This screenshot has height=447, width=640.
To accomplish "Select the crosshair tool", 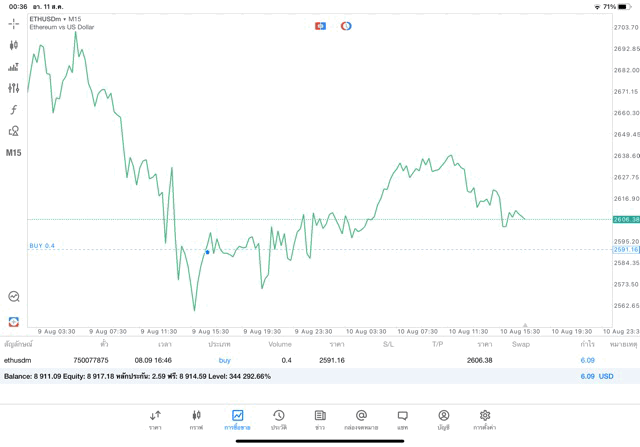I will click(13, 23).
